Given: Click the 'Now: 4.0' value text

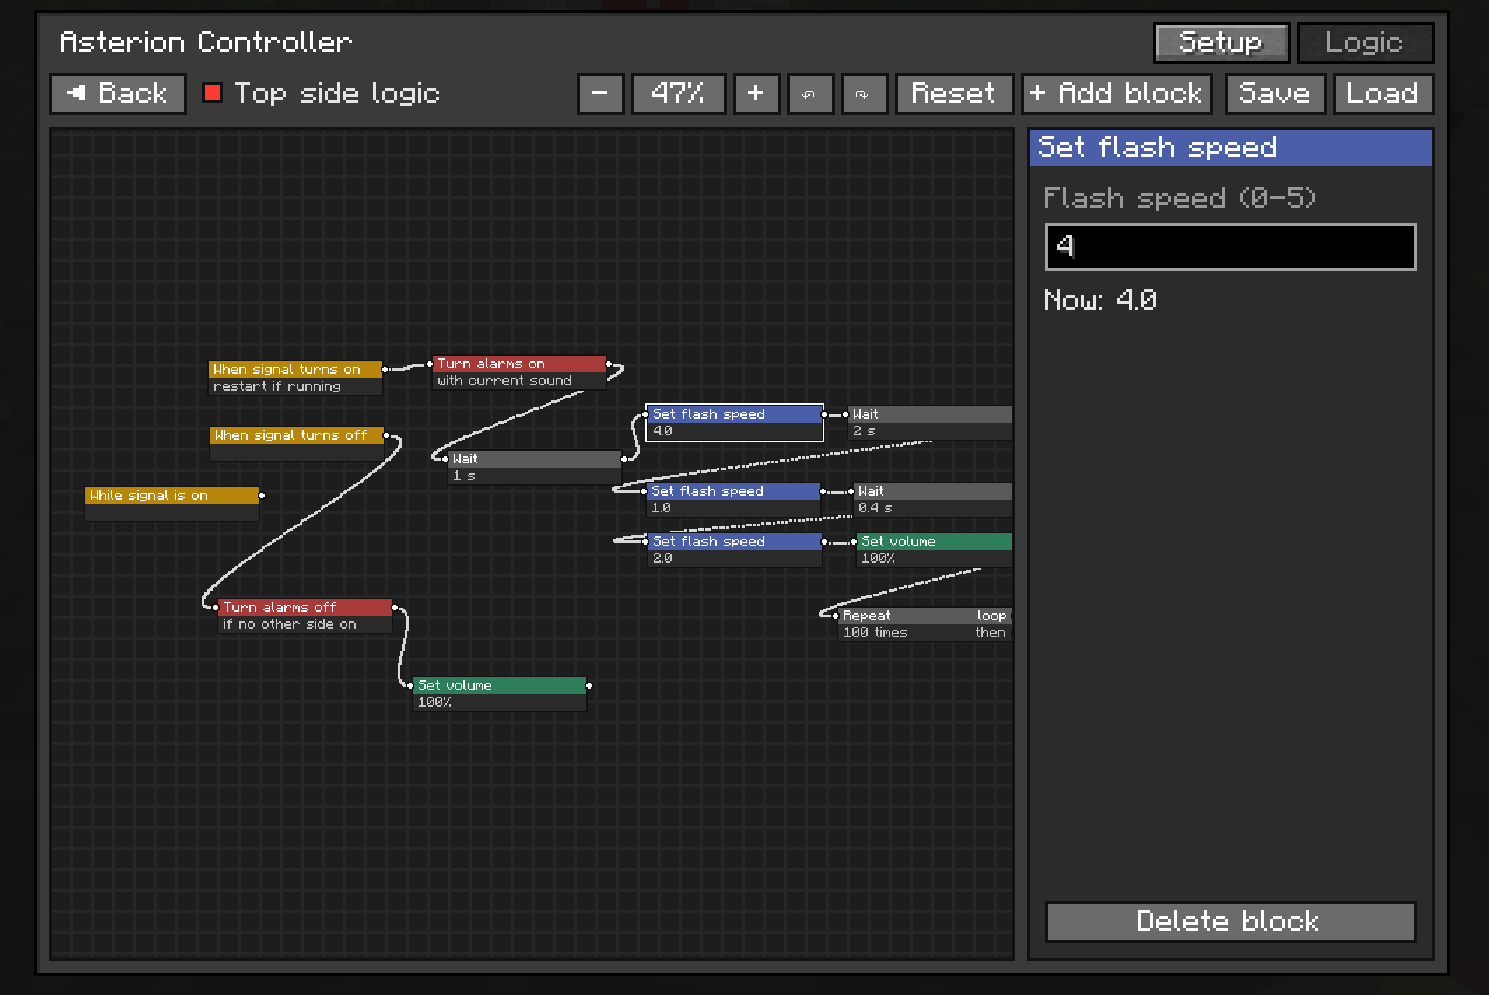Looking at the screenshot, I should [x=1100, y=300].
